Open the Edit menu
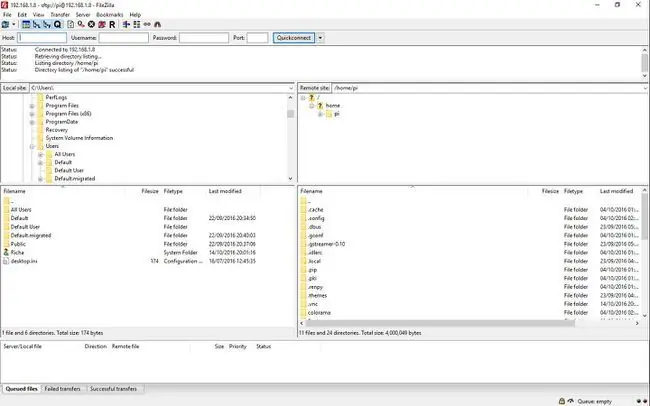650x406 pixels. [x=22, y=15]
